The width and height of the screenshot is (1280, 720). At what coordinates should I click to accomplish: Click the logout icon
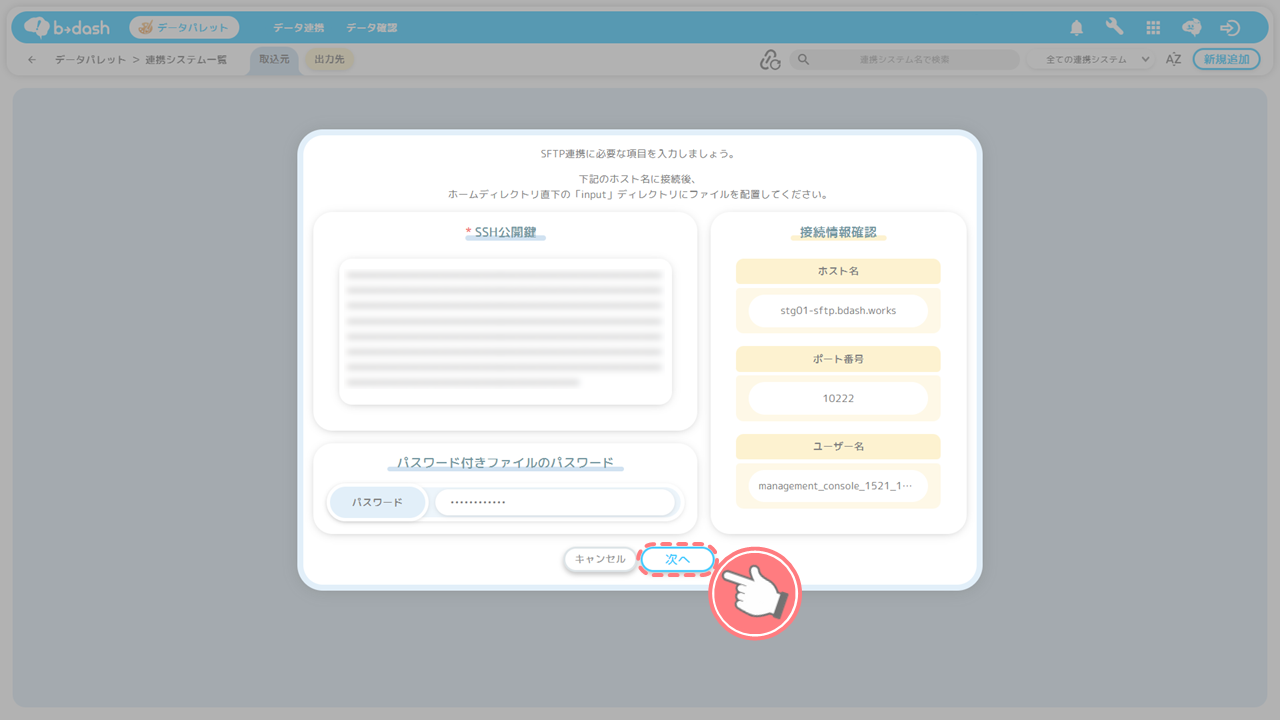tap(1230, 28)
